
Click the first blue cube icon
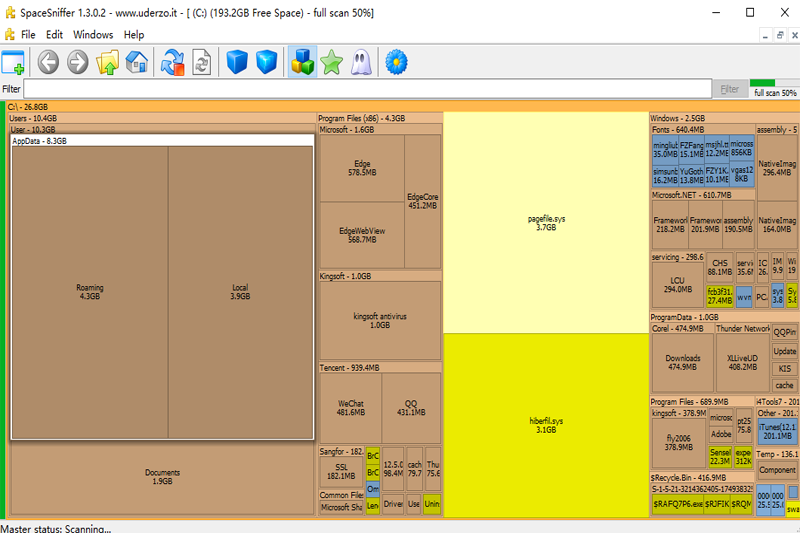coord(236,62)
